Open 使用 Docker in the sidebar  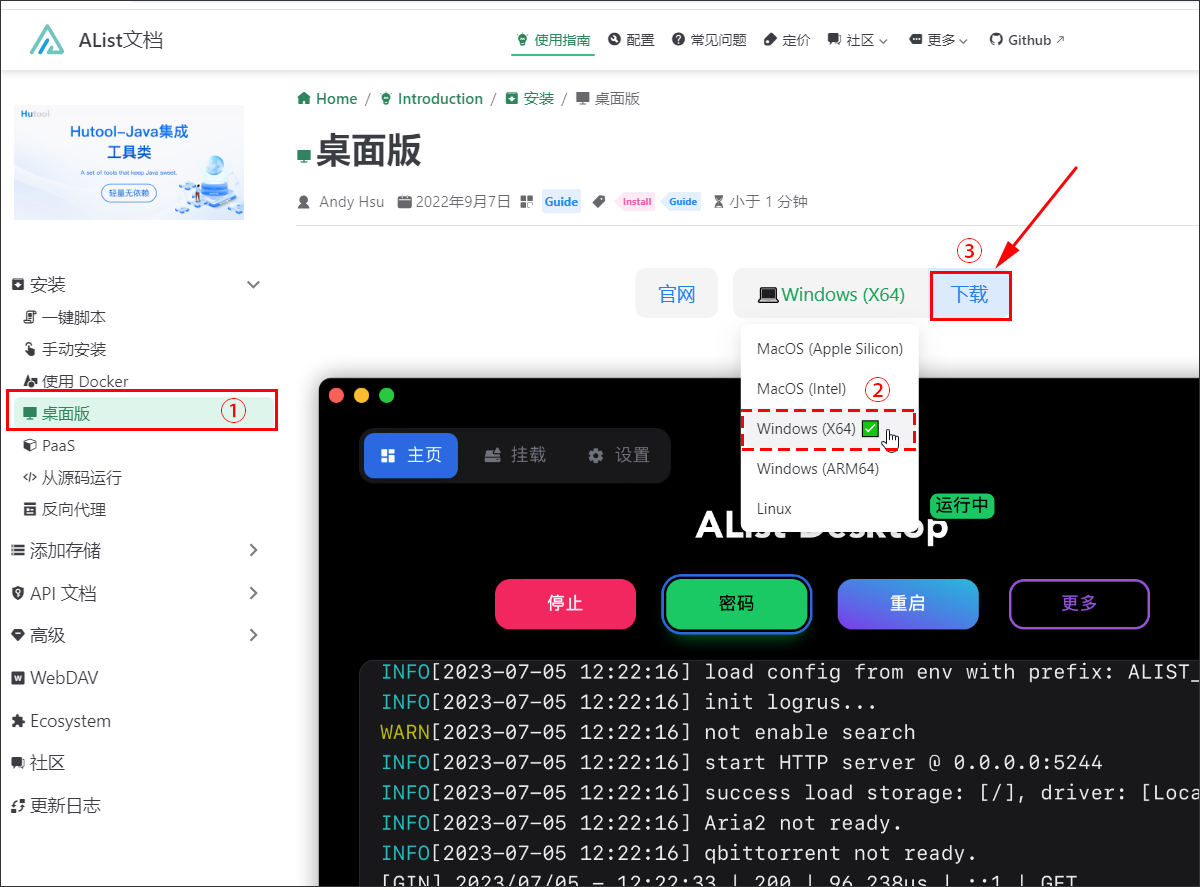tap(76, 381)
